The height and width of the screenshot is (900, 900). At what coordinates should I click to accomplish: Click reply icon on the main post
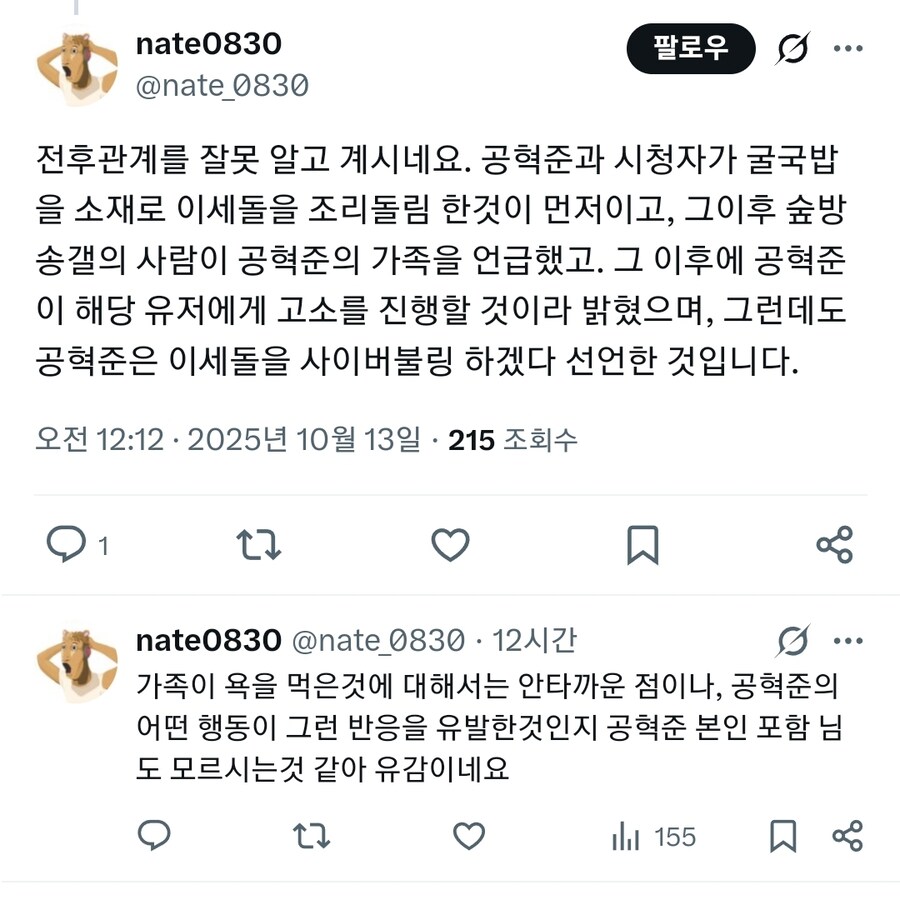point(67,544)
